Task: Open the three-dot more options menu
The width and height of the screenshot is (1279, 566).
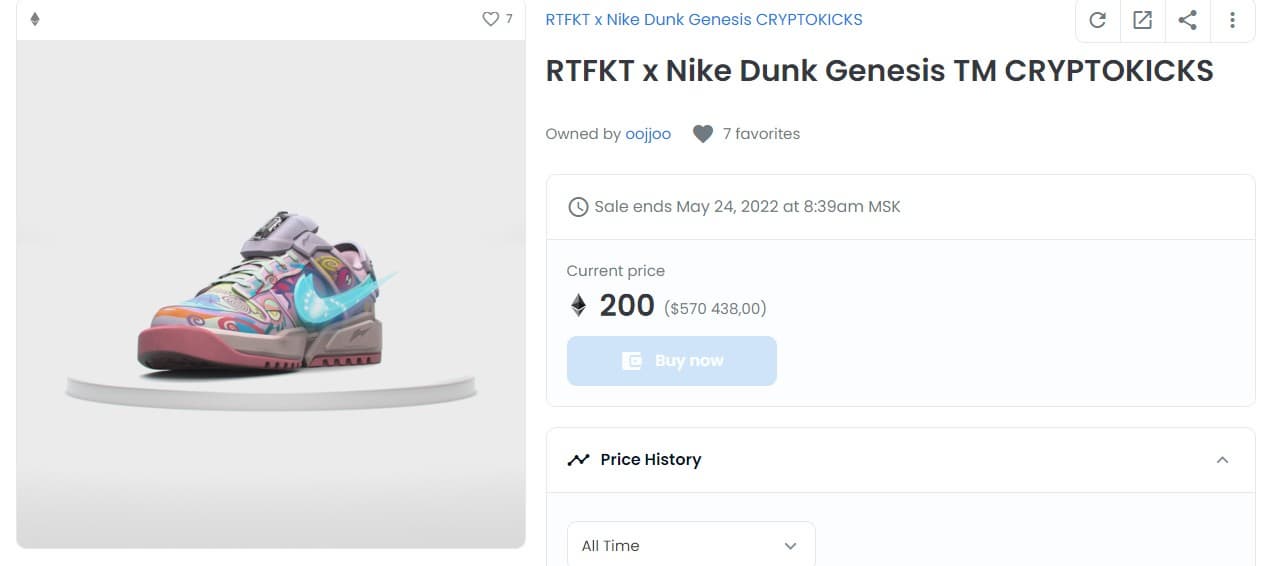Action: 1232,20
